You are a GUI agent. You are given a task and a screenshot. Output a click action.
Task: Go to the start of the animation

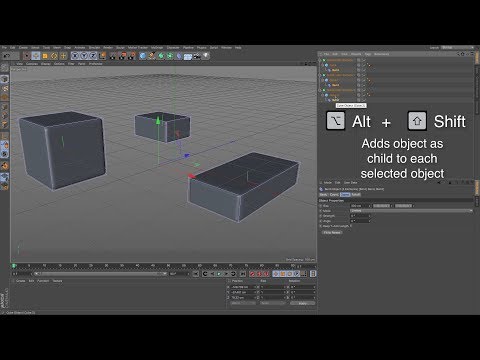tap(196, 274)
